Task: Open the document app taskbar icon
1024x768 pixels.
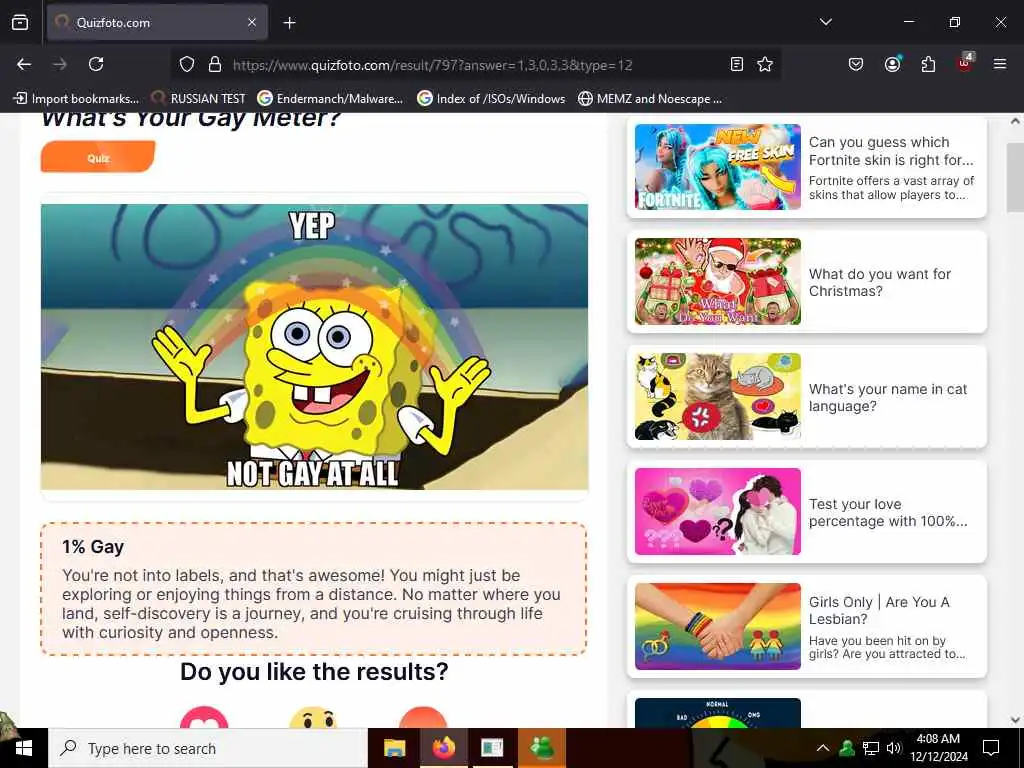Action: 492,748
